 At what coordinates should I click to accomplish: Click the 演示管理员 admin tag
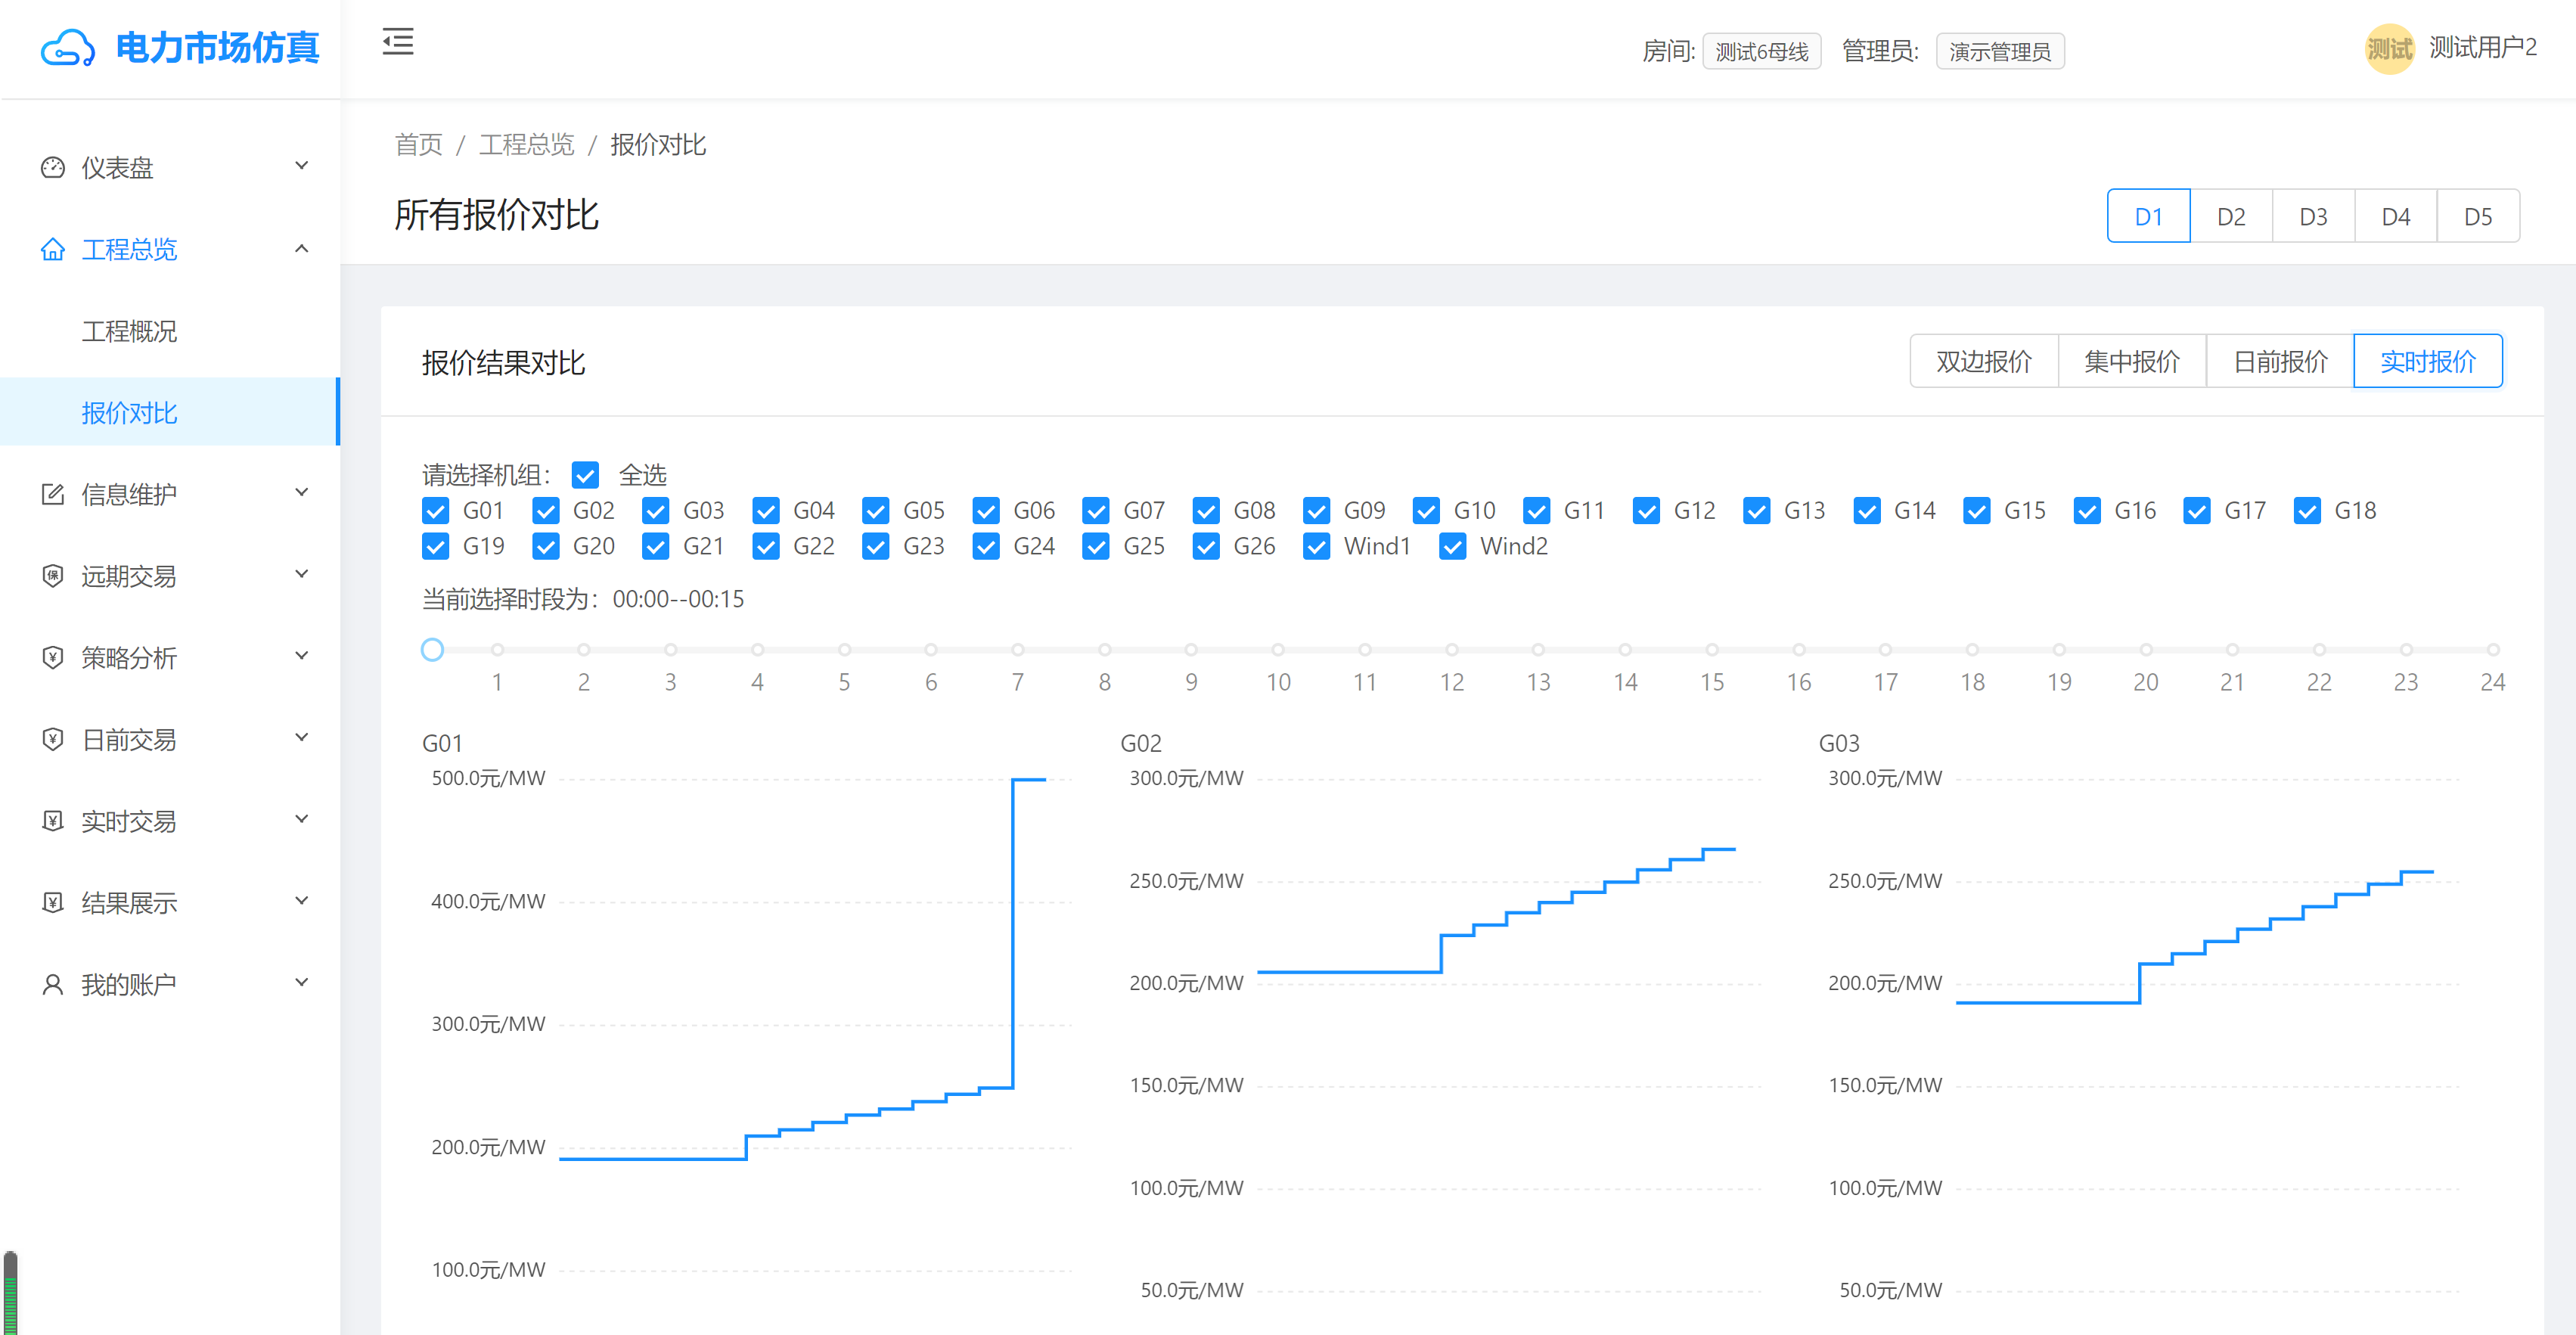tap(2000, 51)
